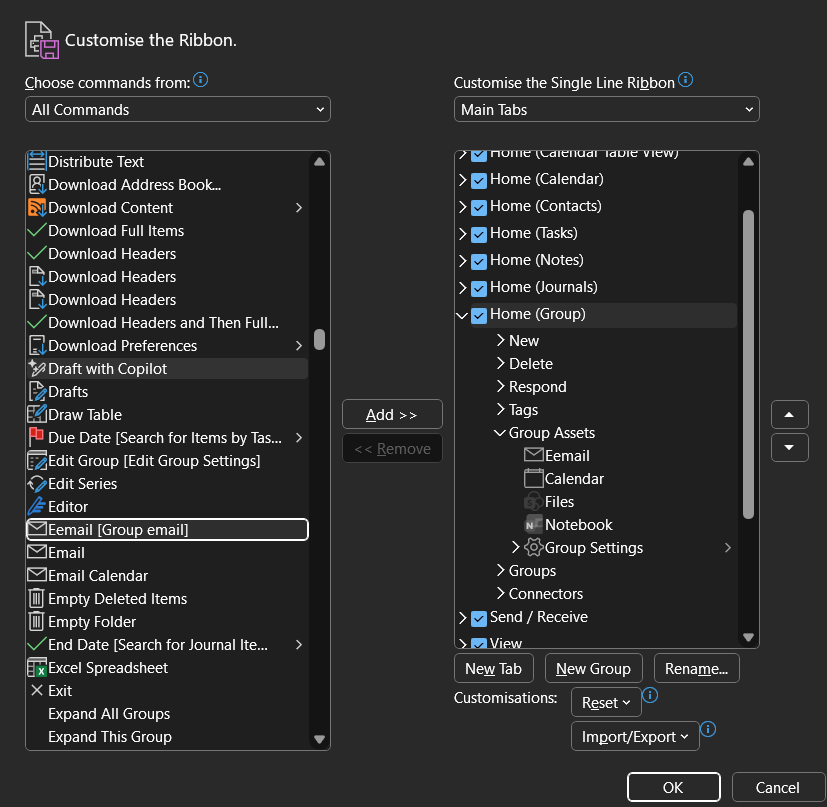Screen dimensions: 827x807
Task: Click the Notebook OneNote icon under Group Assets
Action: click(533, 524)
